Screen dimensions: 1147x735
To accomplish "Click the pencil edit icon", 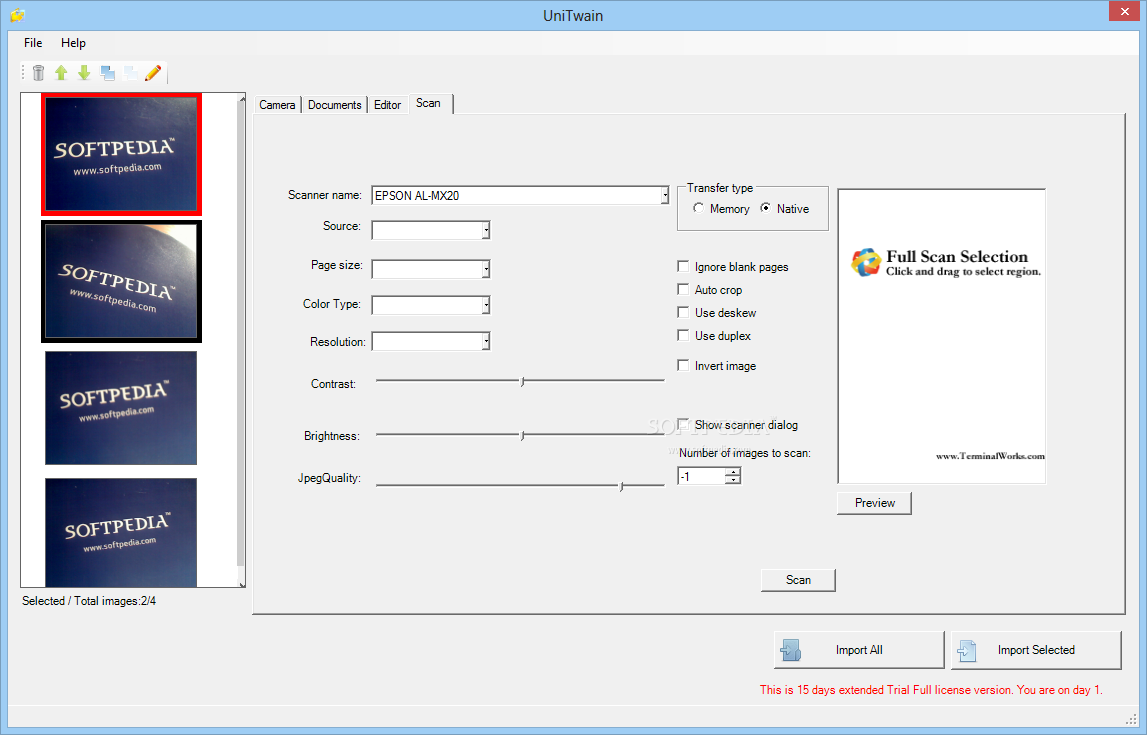I will [153, 72].
